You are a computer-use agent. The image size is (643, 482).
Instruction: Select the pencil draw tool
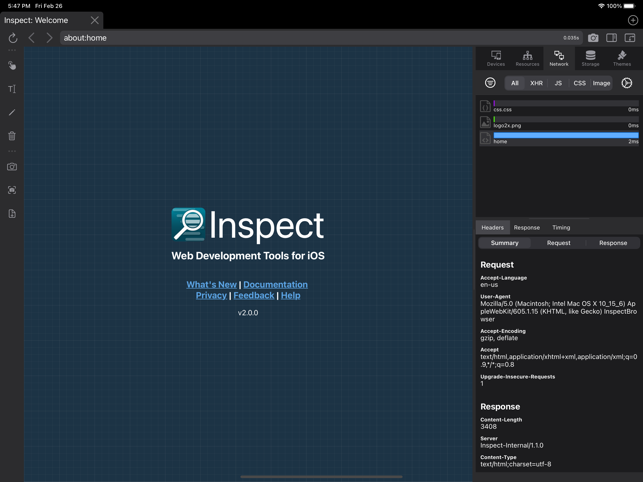click(x=12, y=112)
